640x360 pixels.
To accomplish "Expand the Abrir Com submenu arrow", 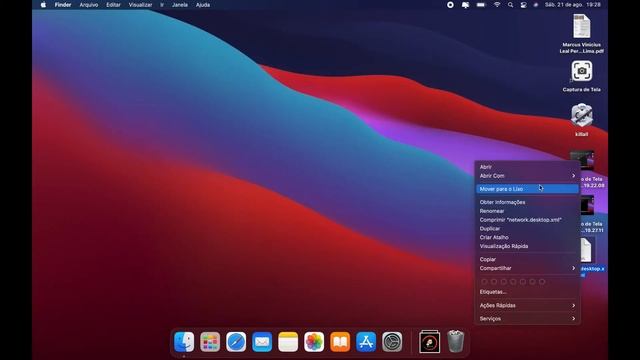I will pyautogui.click(x=573, y=176).
